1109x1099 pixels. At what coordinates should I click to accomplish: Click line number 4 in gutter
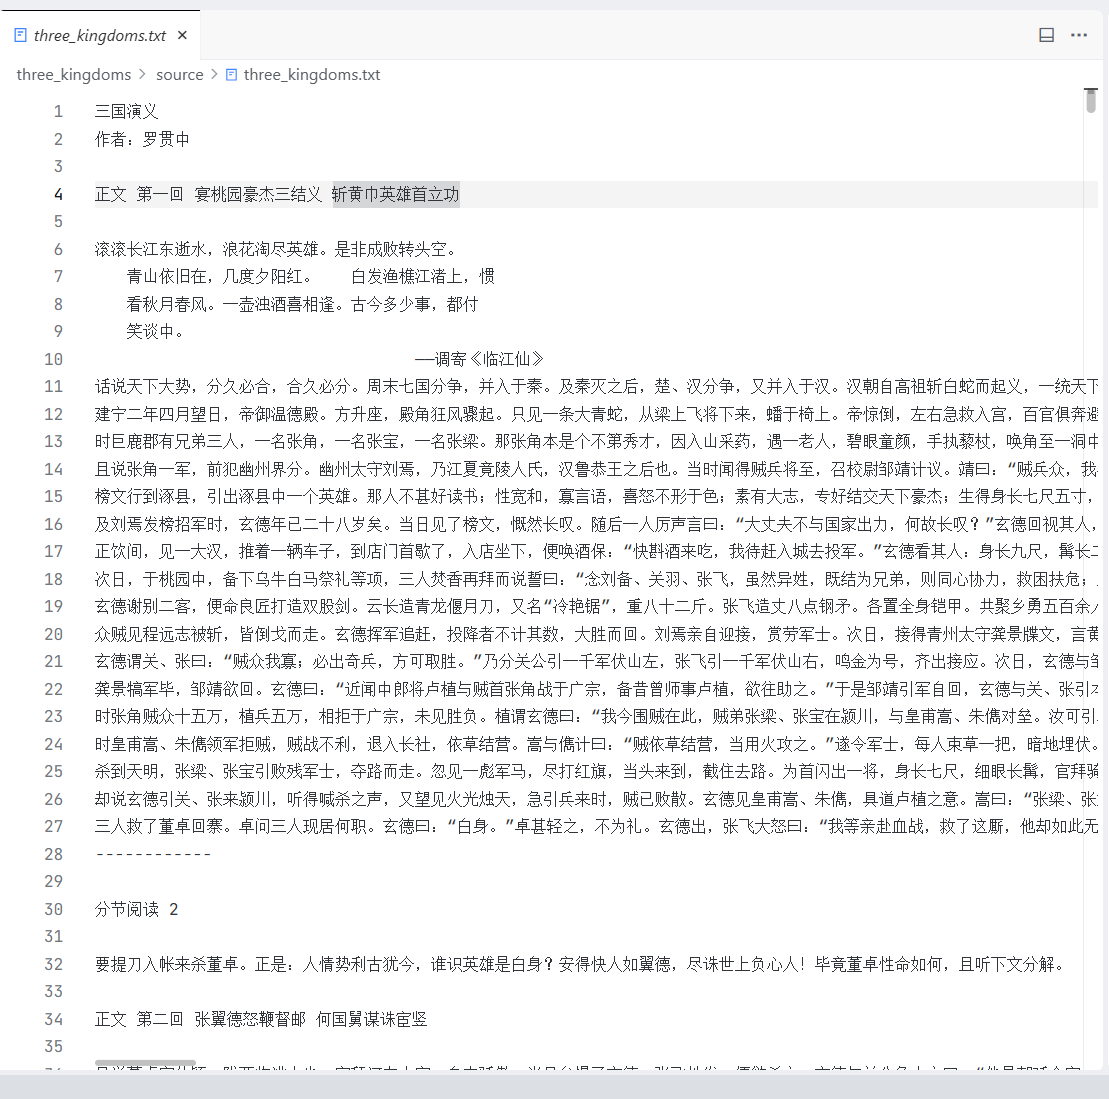click(58, 194)
